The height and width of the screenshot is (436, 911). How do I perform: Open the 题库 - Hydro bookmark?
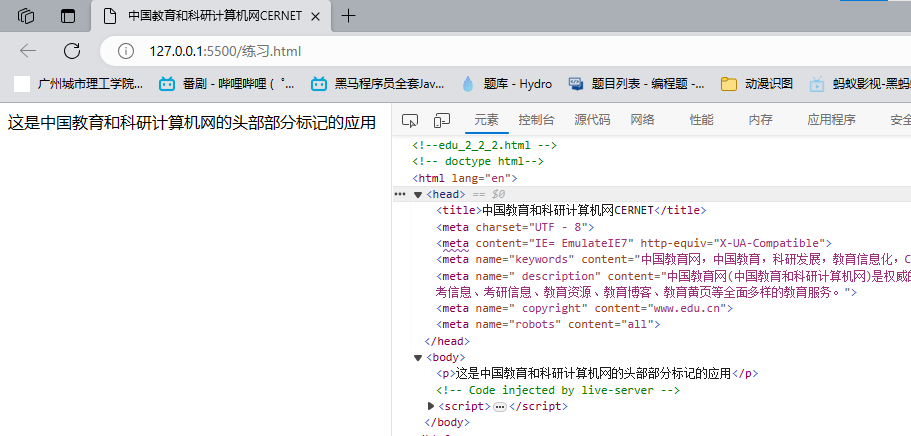507,84
